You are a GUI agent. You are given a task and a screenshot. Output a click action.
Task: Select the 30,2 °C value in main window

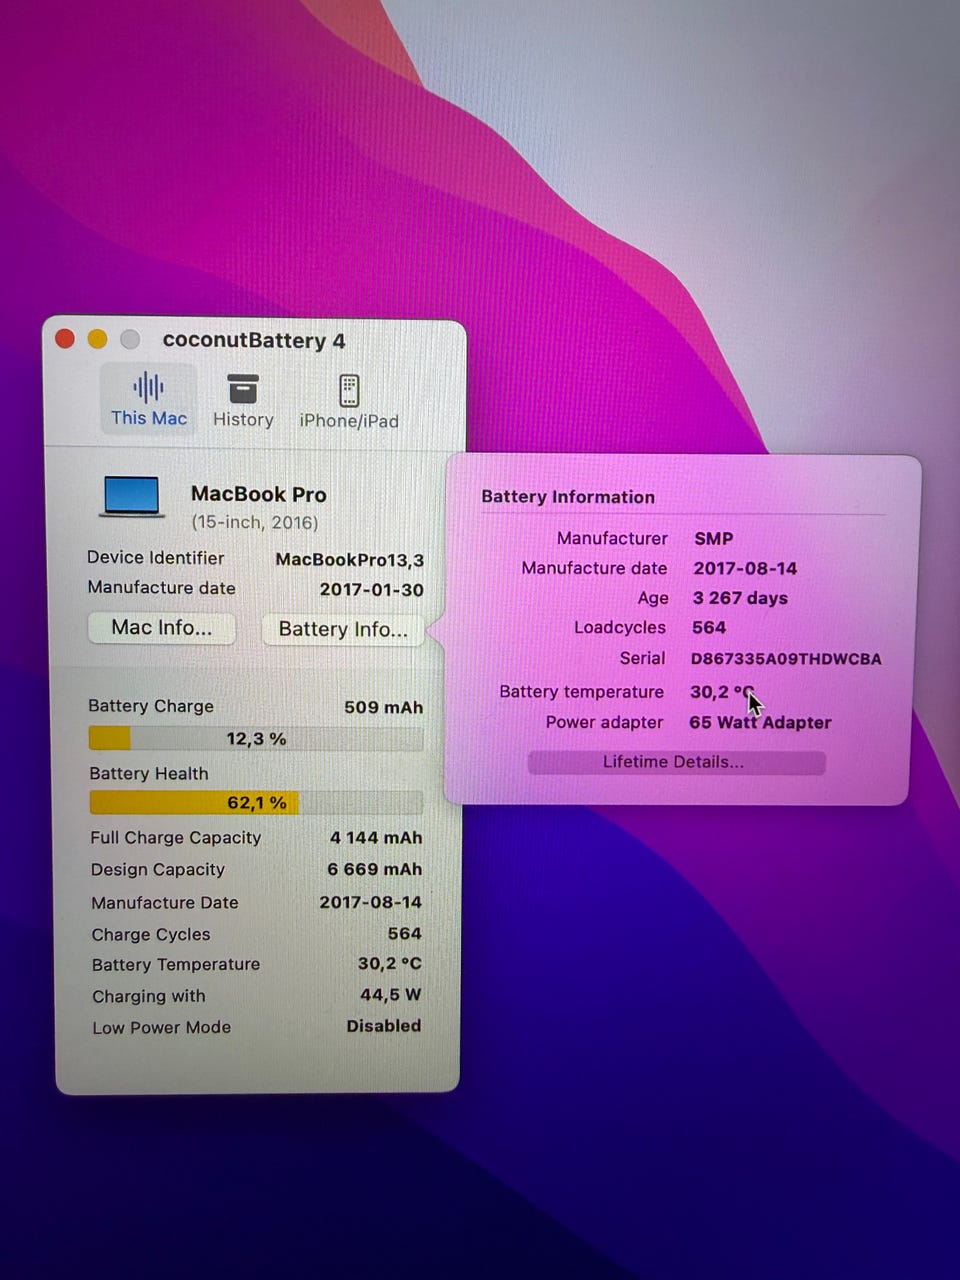389,964
